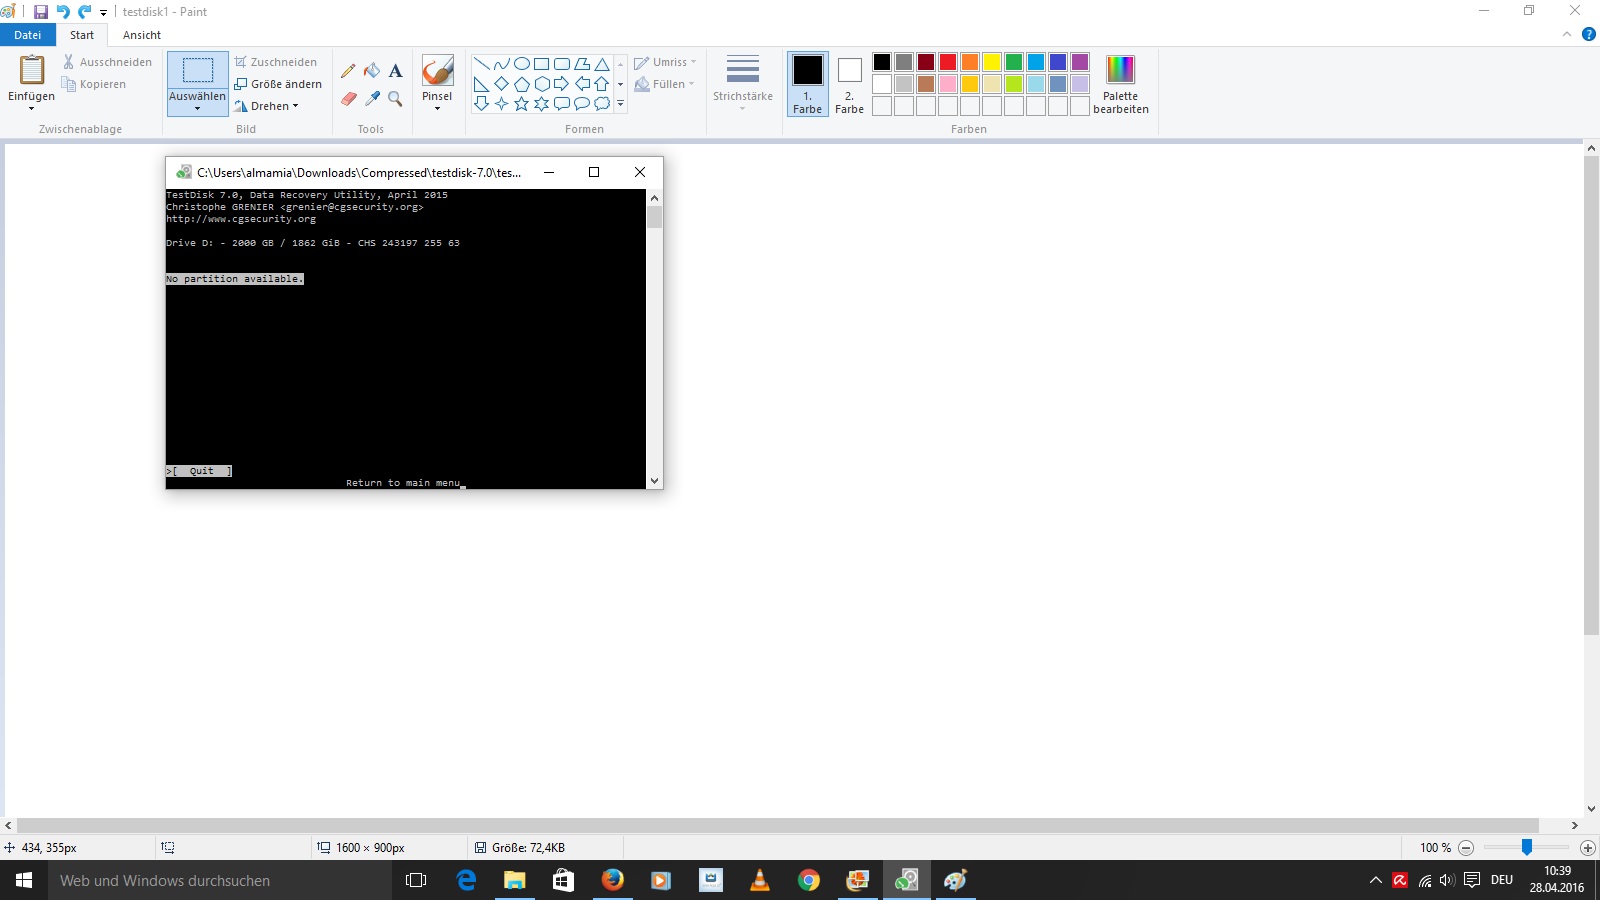Open the Windows Start menu
Screen dimensions: 1600x900
click(x=24, y=880)
